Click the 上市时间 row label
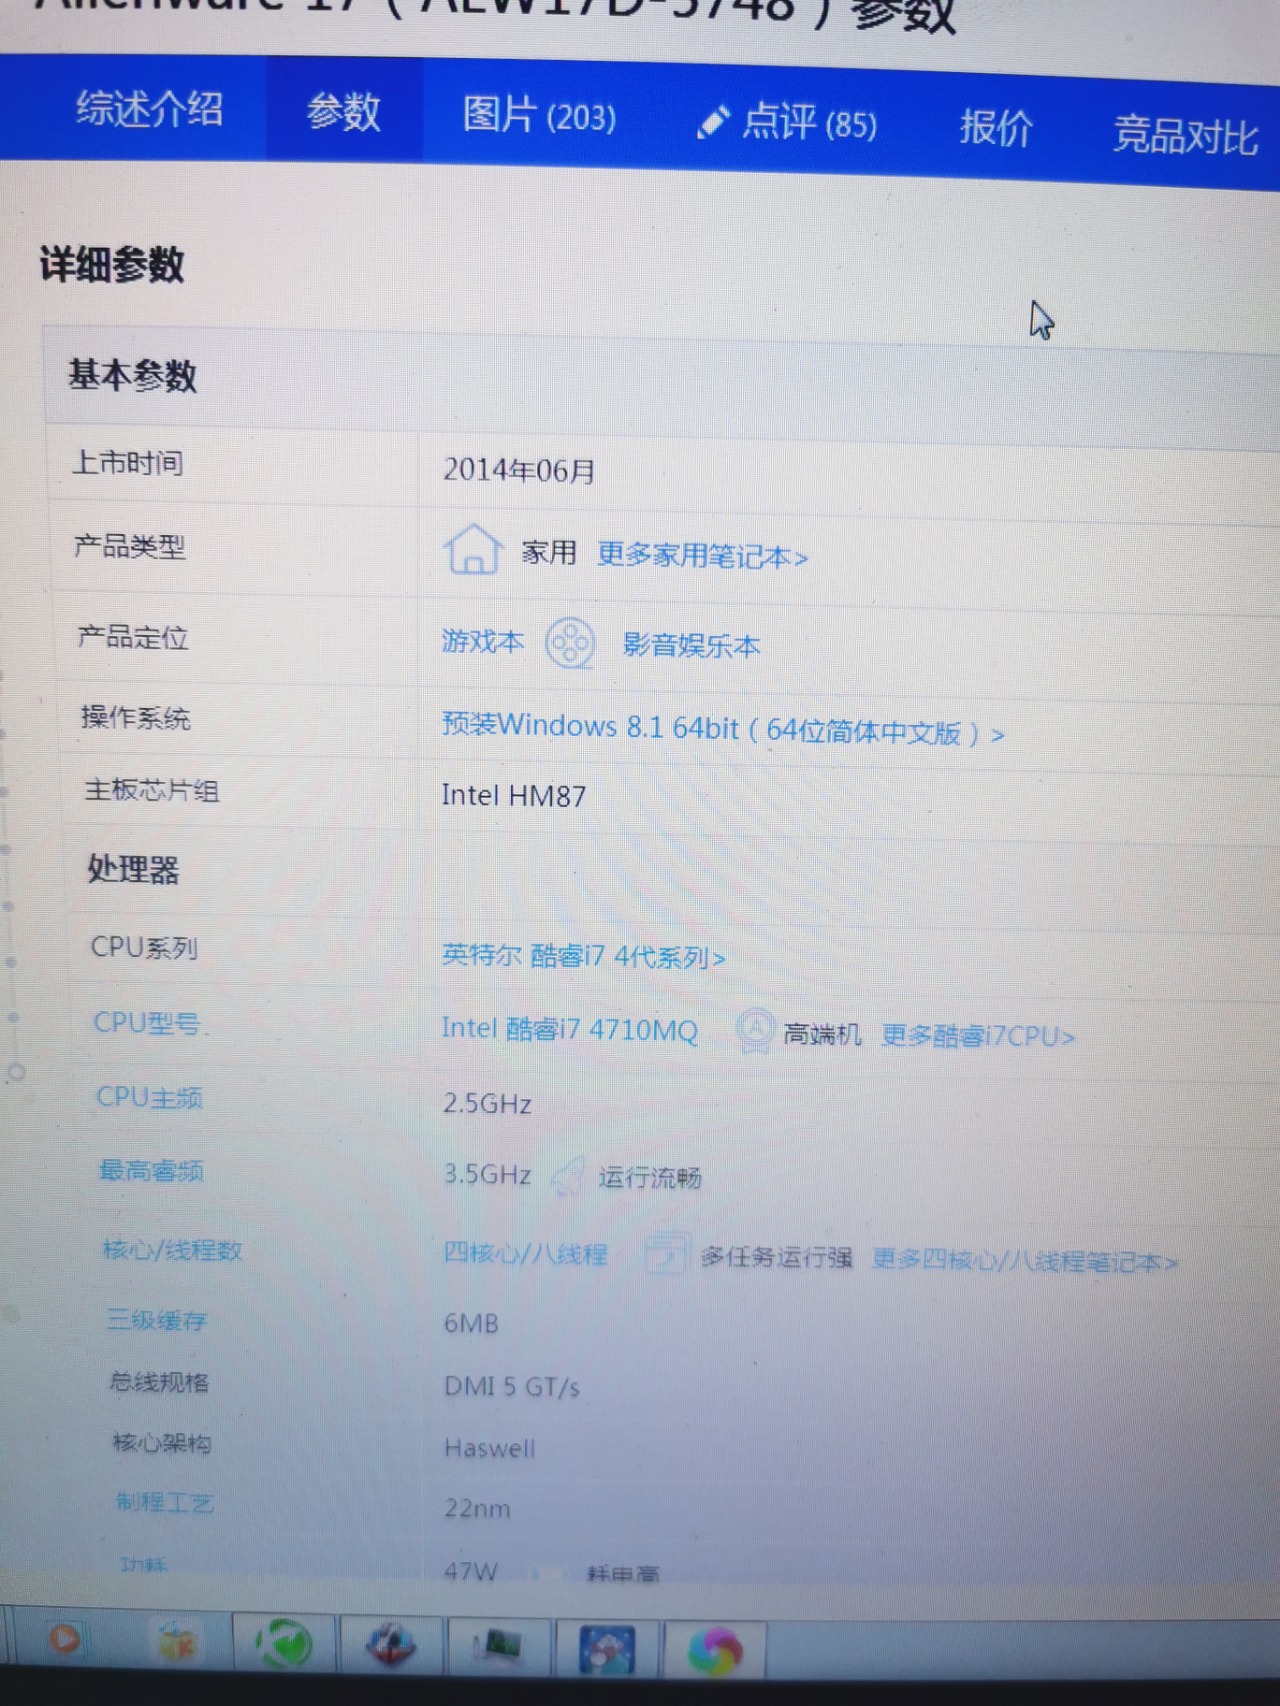This screenshot has height=1706, width=1280. (127, 463)
